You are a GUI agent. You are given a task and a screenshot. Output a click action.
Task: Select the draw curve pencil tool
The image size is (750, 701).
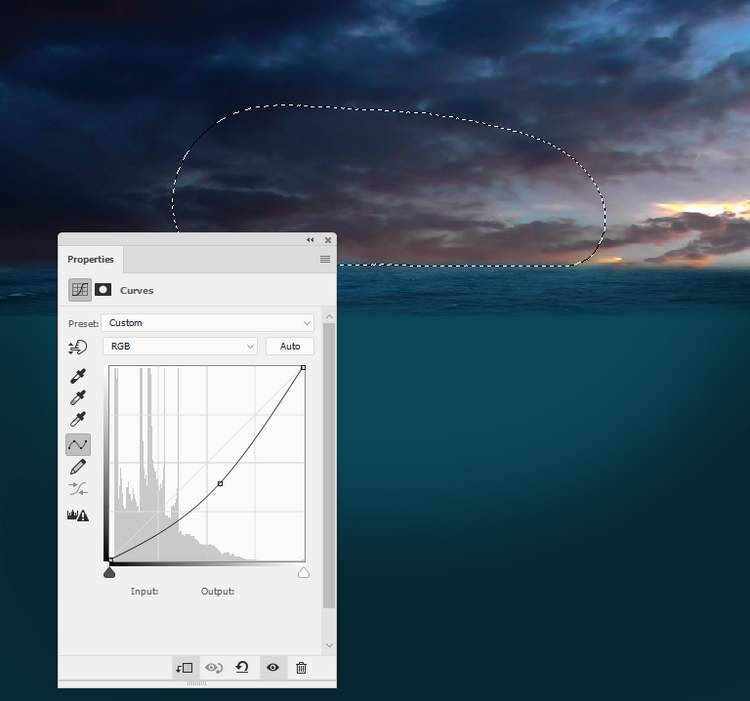tap(78, 467)
